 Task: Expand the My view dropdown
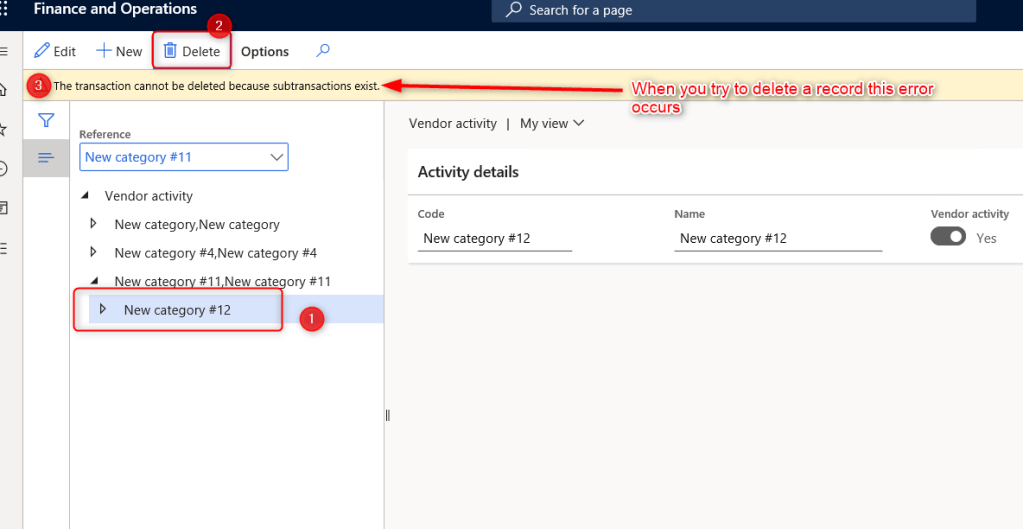[x=552, y=124]
